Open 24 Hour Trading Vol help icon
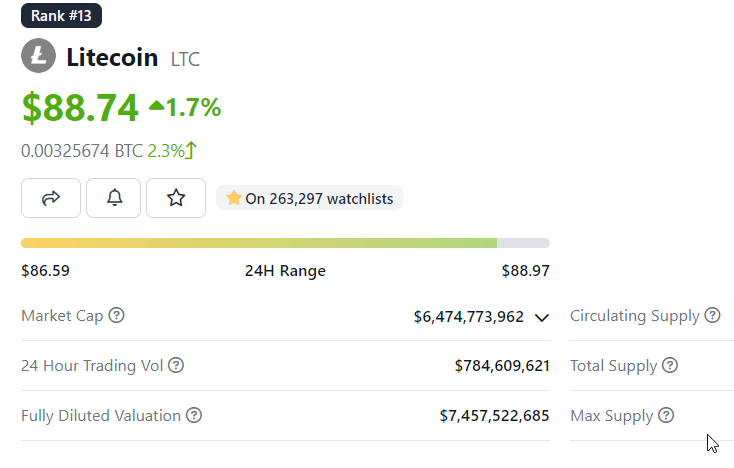The width and height of the screenshot is (734, 468). coord(176,365)
